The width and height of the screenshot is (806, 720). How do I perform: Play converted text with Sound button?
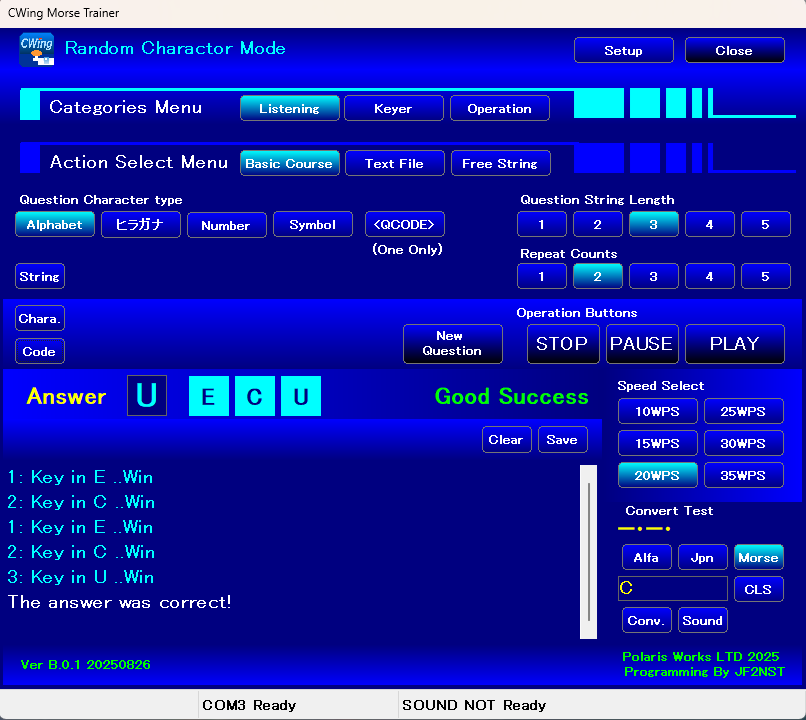(x=702, y=621)
